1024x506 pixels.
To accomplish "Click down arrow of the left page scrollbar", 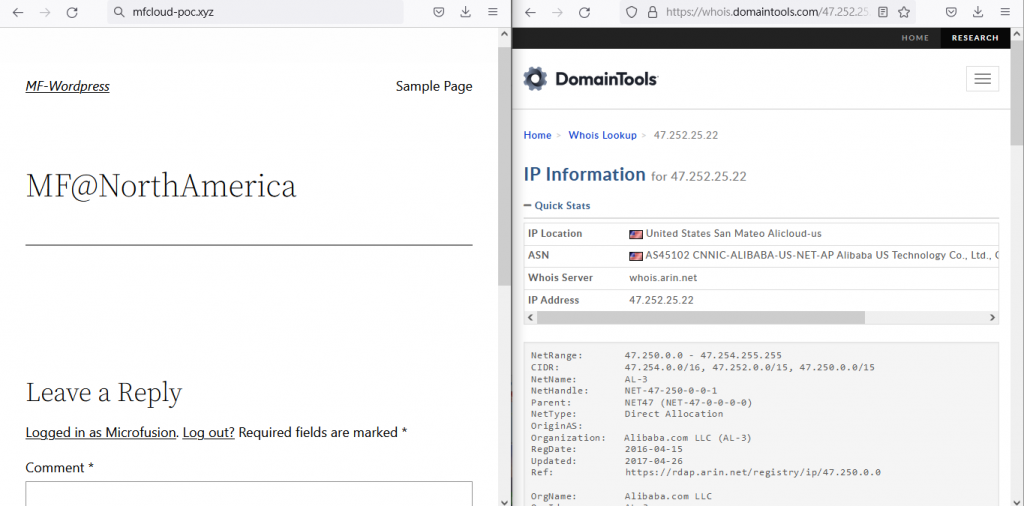I will pos(504,501).
